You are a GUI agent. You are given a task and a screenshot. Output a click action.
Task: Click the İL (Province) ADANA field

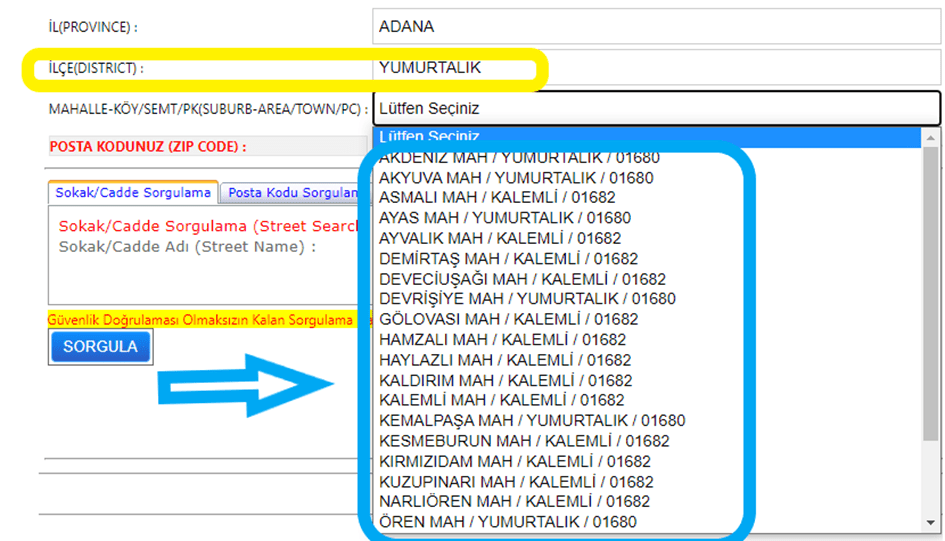pos(655,27)
